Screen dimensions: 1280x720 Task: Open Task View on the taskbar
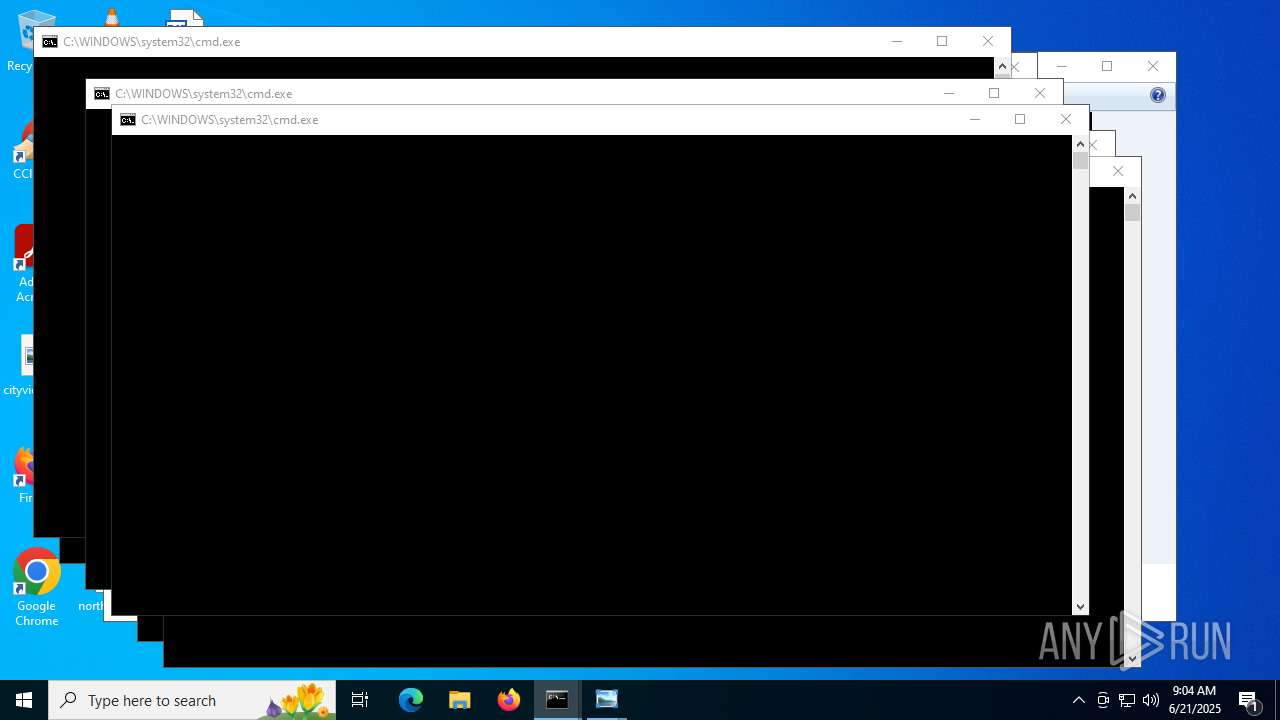pyautogui.click(x=360, y=700)
